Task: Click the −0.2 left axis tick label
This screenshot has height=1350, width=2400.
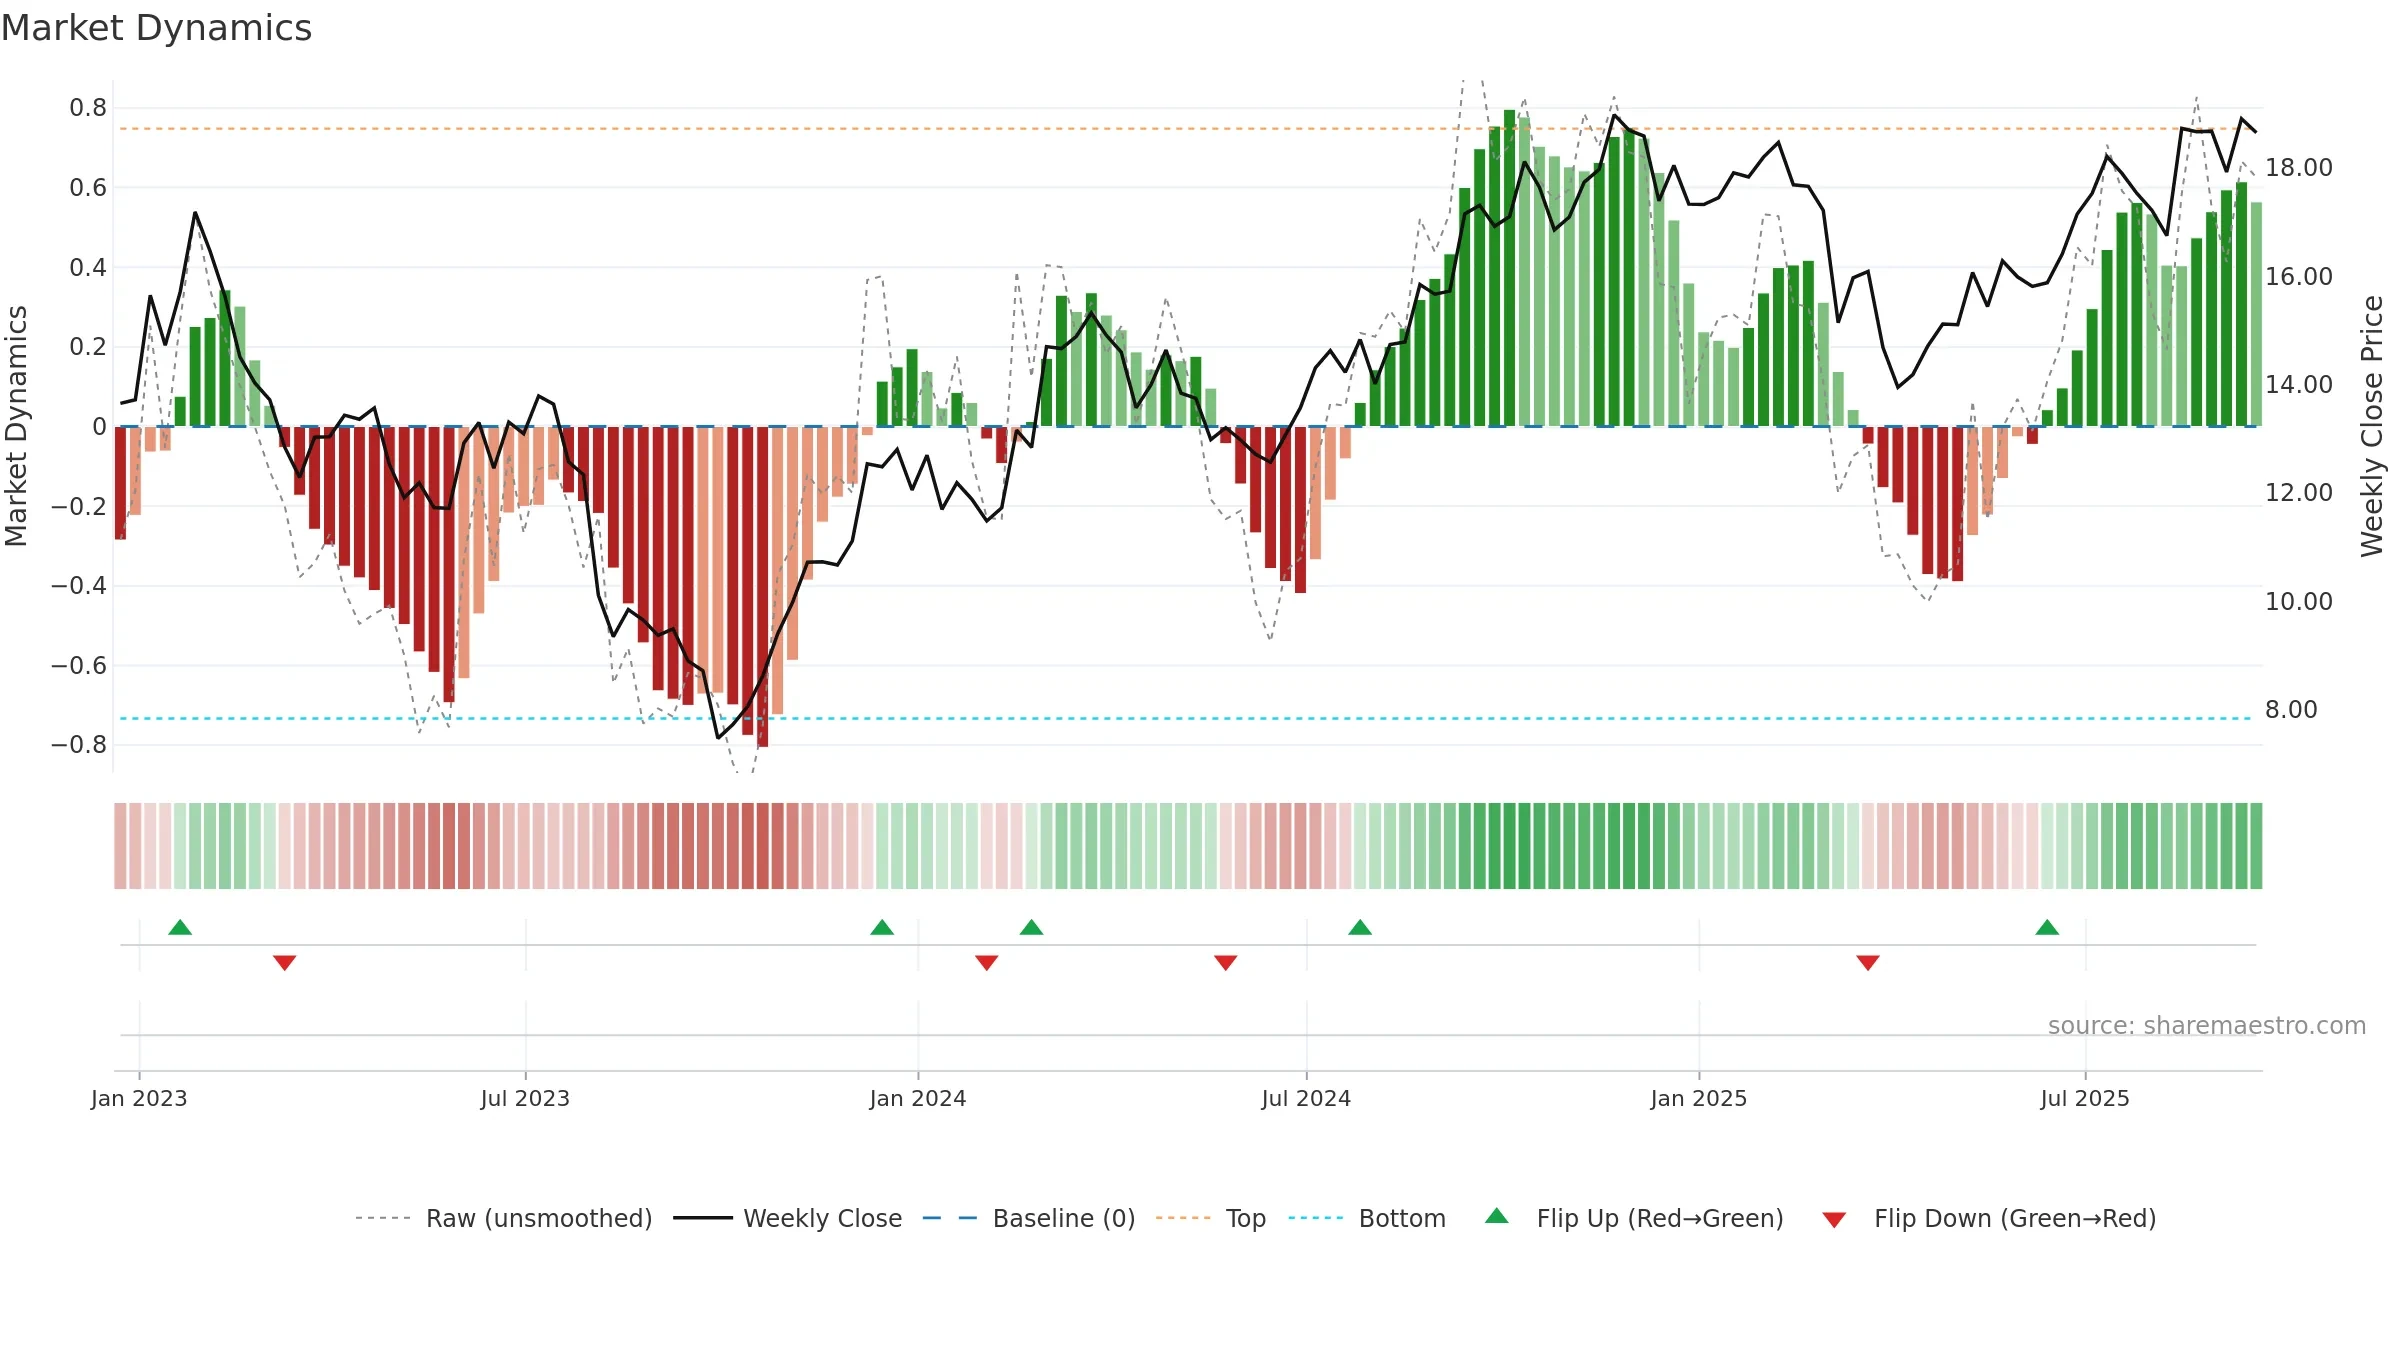Action: 79,506
